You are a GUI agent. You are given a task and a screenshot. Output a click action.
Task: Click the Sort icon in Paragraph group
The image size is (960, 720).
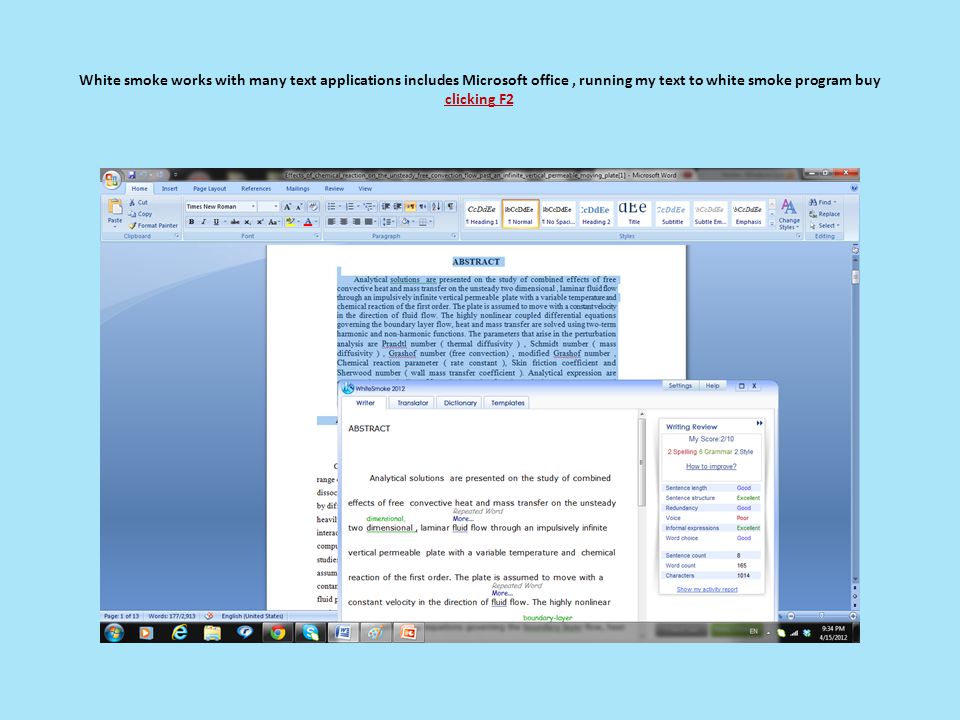pyautogui.click(x=436, y=207)
